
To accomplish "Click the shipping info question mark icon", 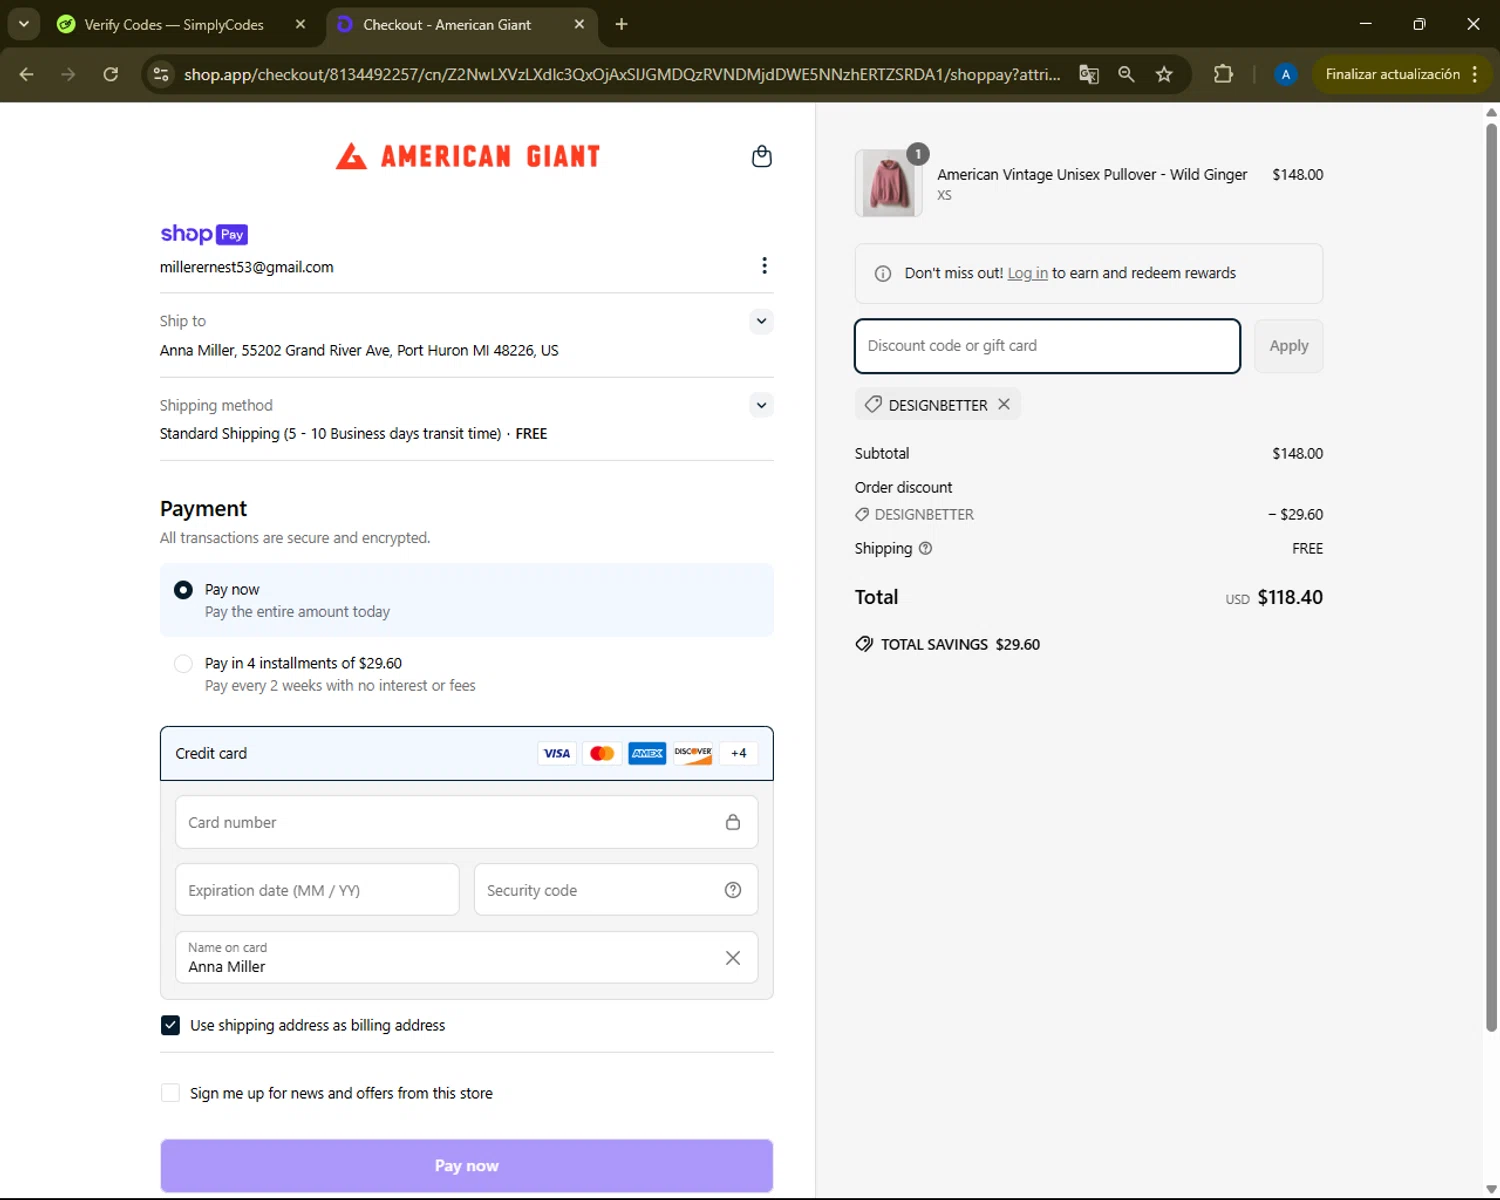I will tap(925, 548).
